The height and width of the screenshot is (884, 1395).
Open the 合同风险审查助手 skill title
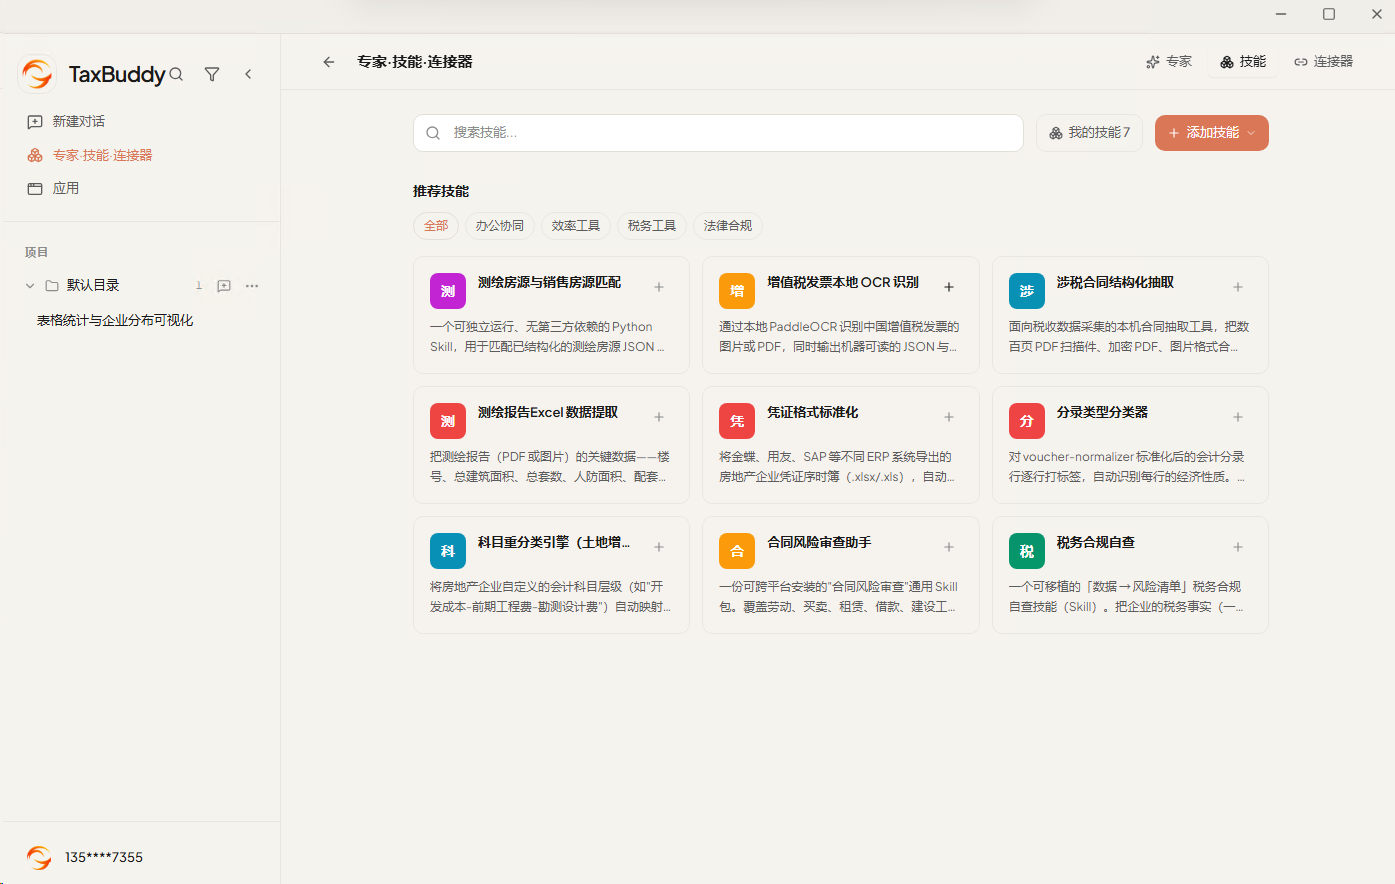point(819,542)
